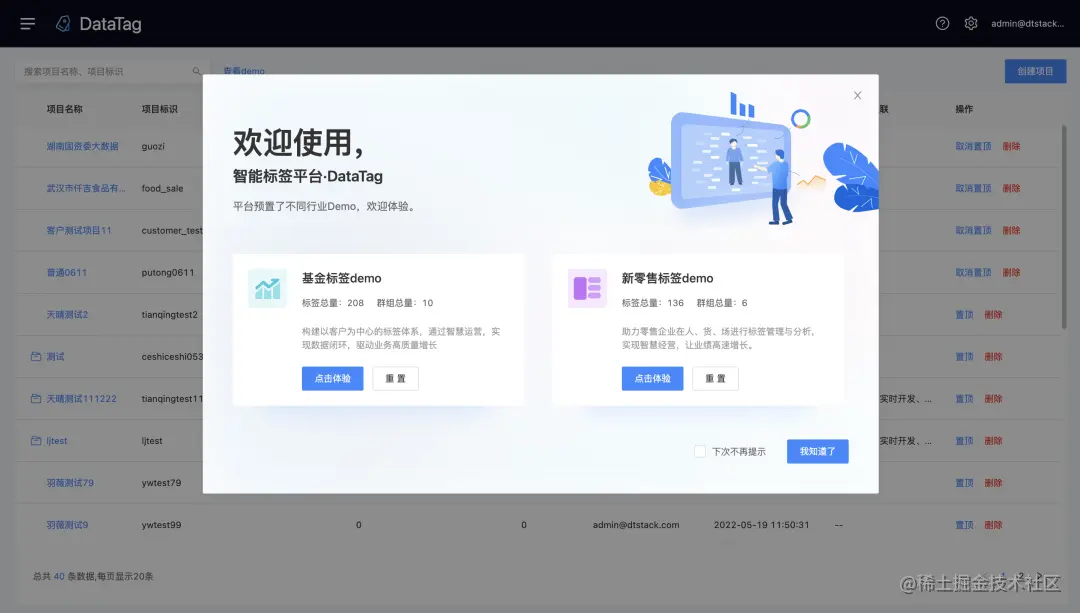Open project 客户测试项目11
The height and width of the screenshot is (613, 1080).
click(x=79, y=230)
